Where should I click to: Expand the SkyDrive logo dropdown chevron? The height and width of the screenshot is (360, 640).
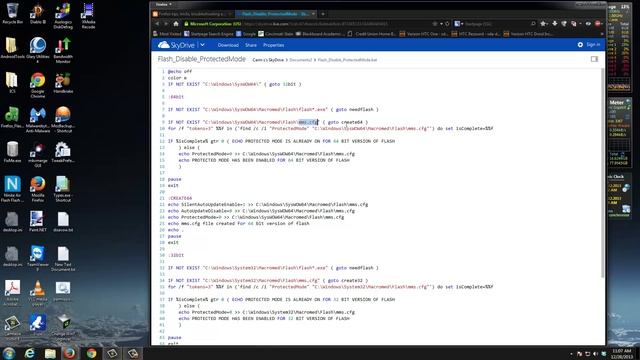(x=202, y=45)
